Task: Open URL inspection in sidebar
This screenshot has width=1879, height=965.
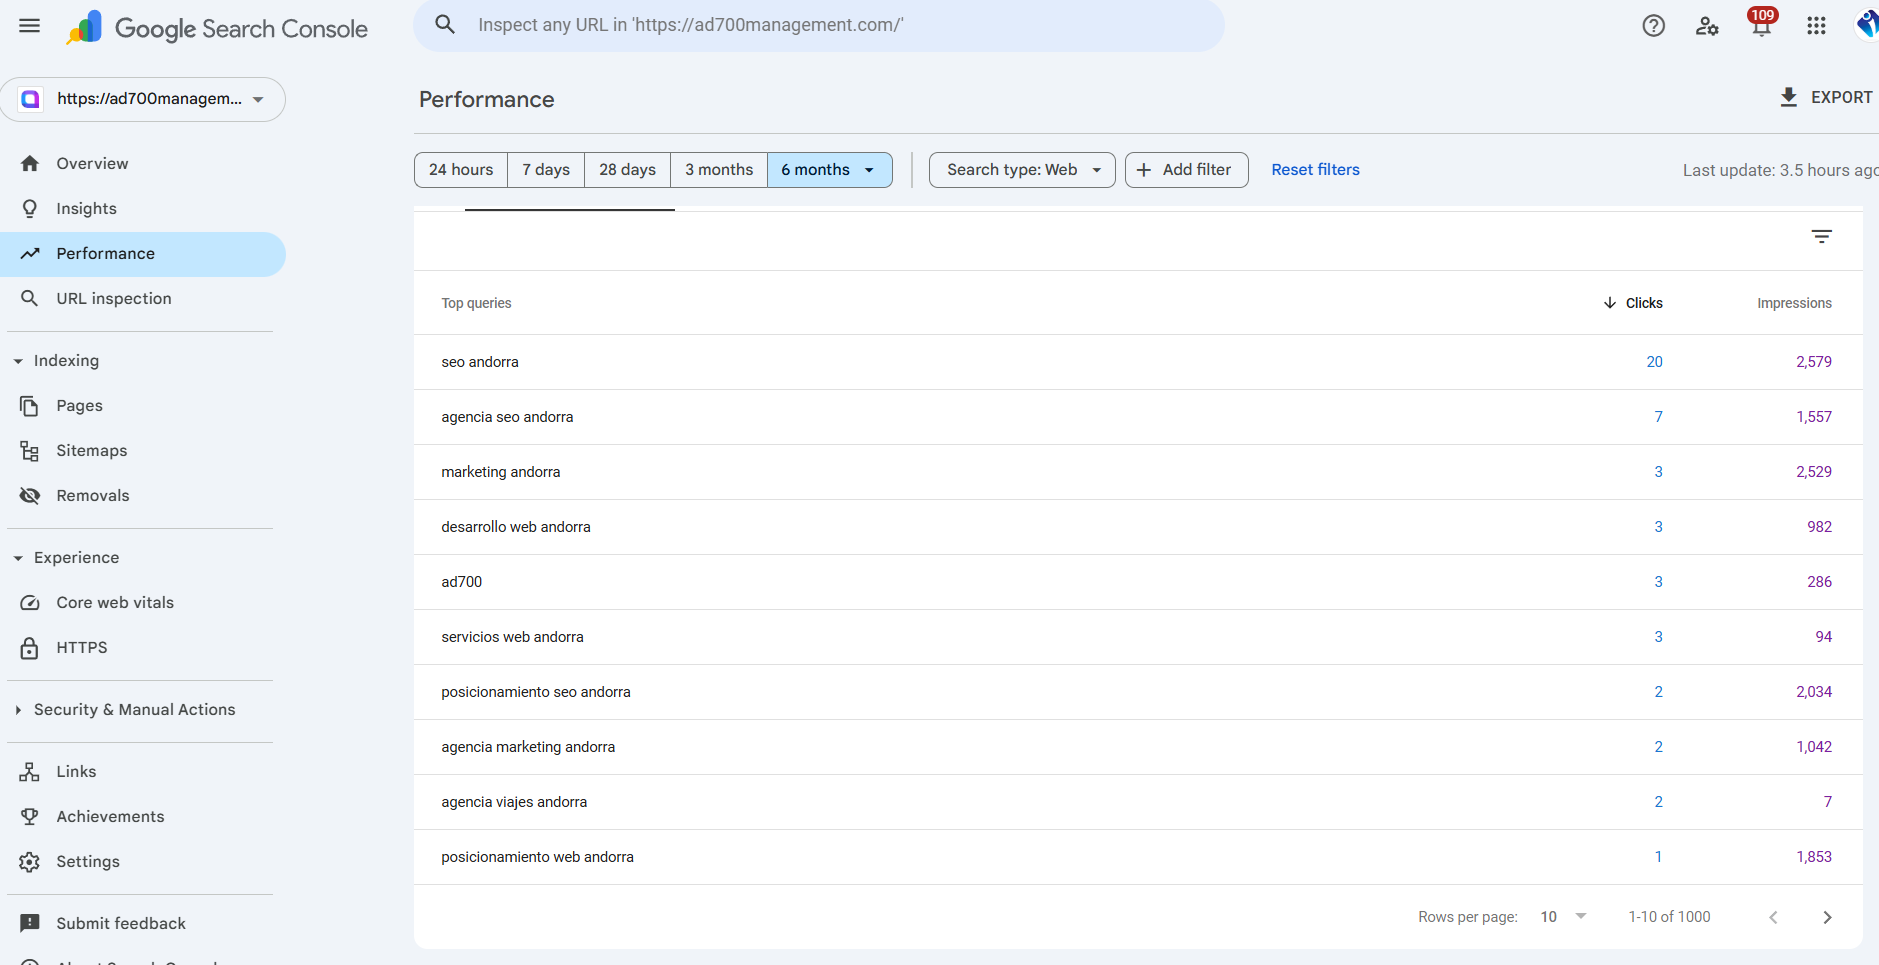Action: [x=114, y=299]
